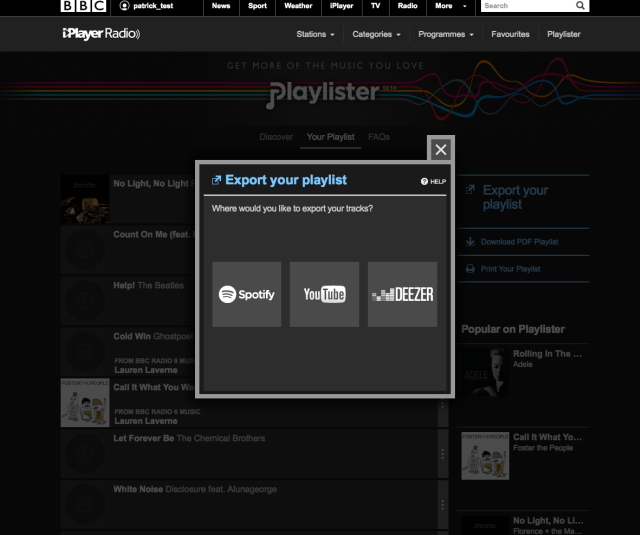
Task: Focus the BBC search field
Action: point(528,6)
